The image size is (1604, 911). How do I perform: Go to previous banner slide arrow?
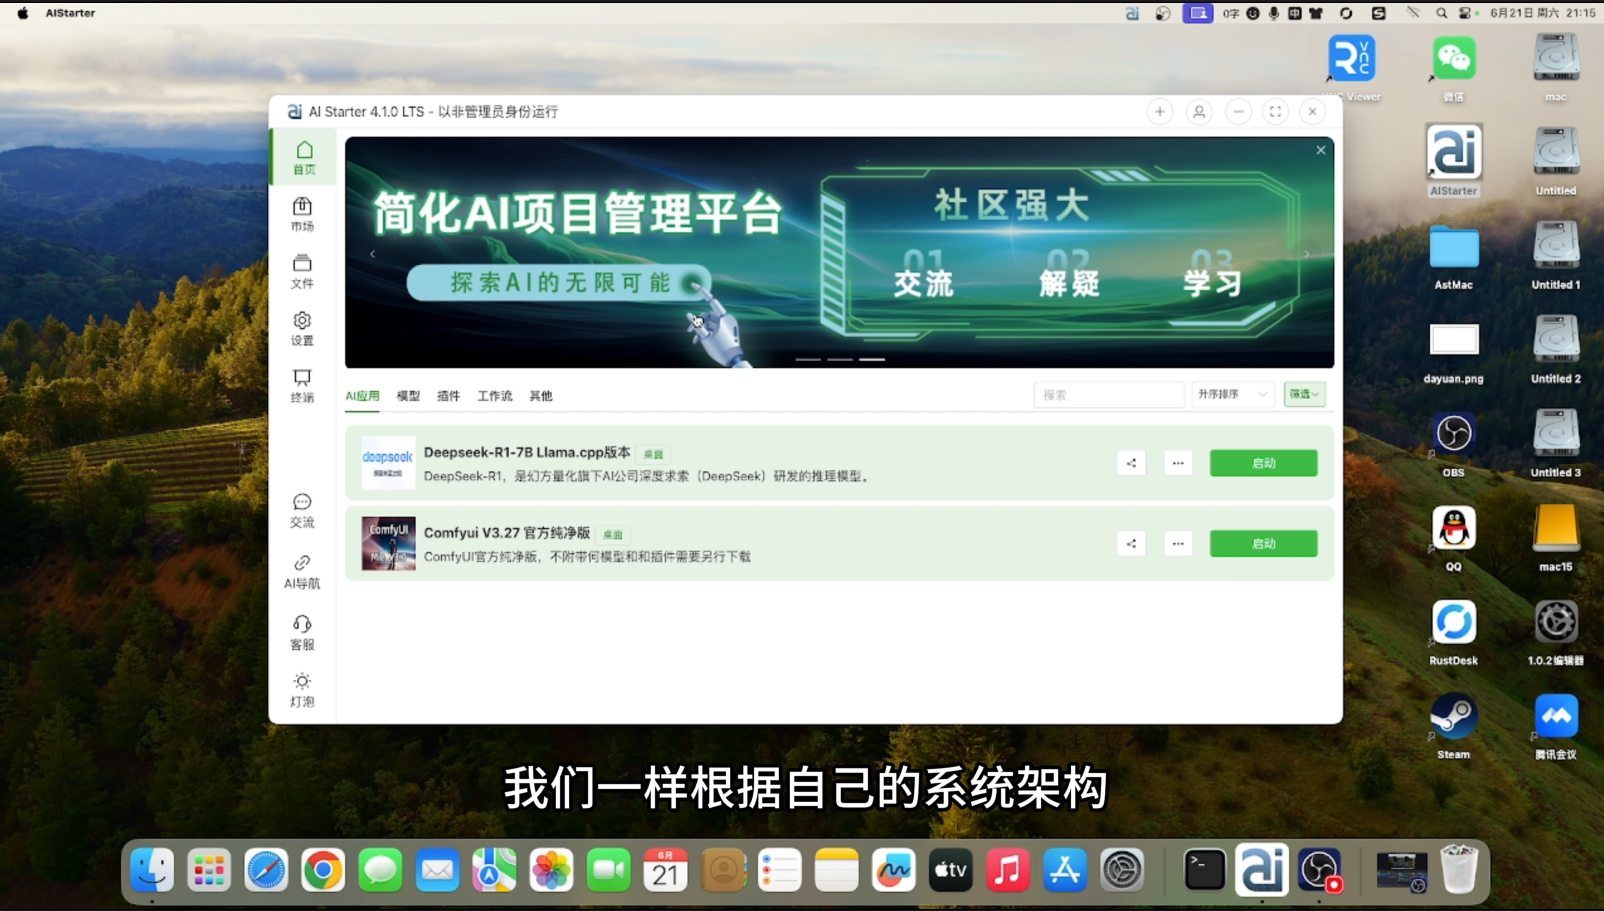pyautogui.click(x=372, y=254)
